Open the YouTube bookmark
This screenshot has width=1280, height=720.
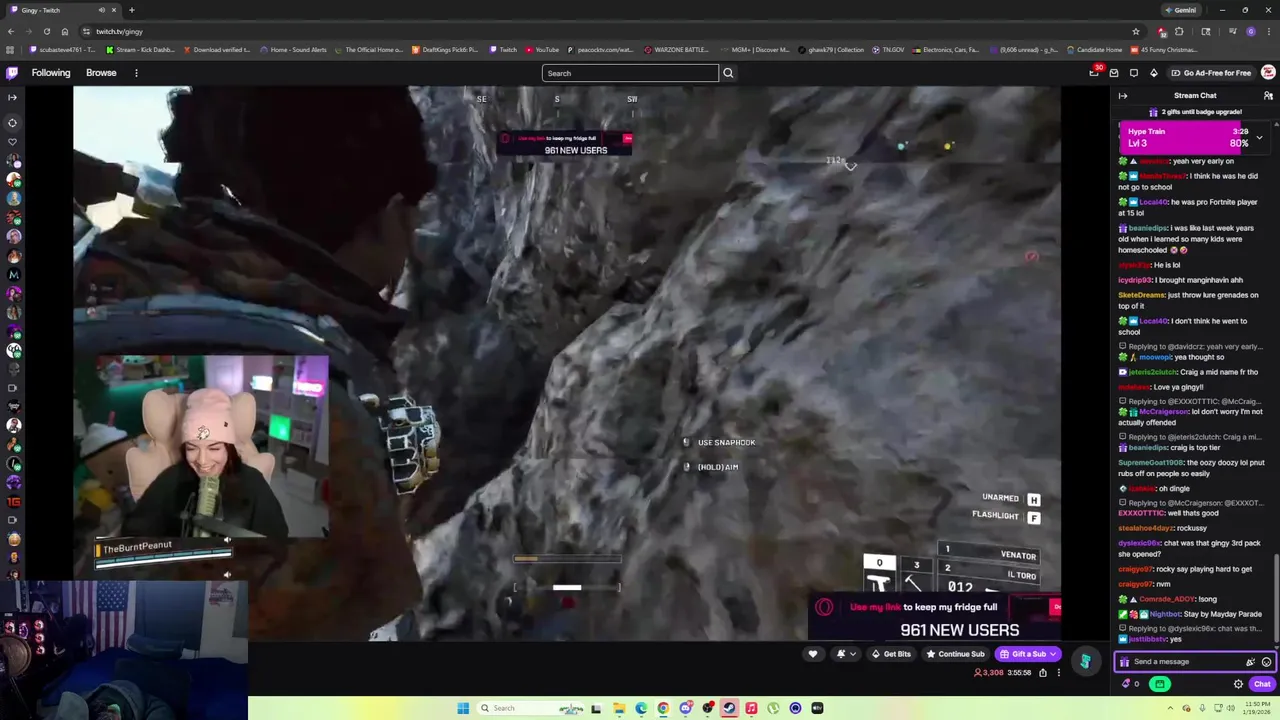pyautogui.click(x=542, y=50)
